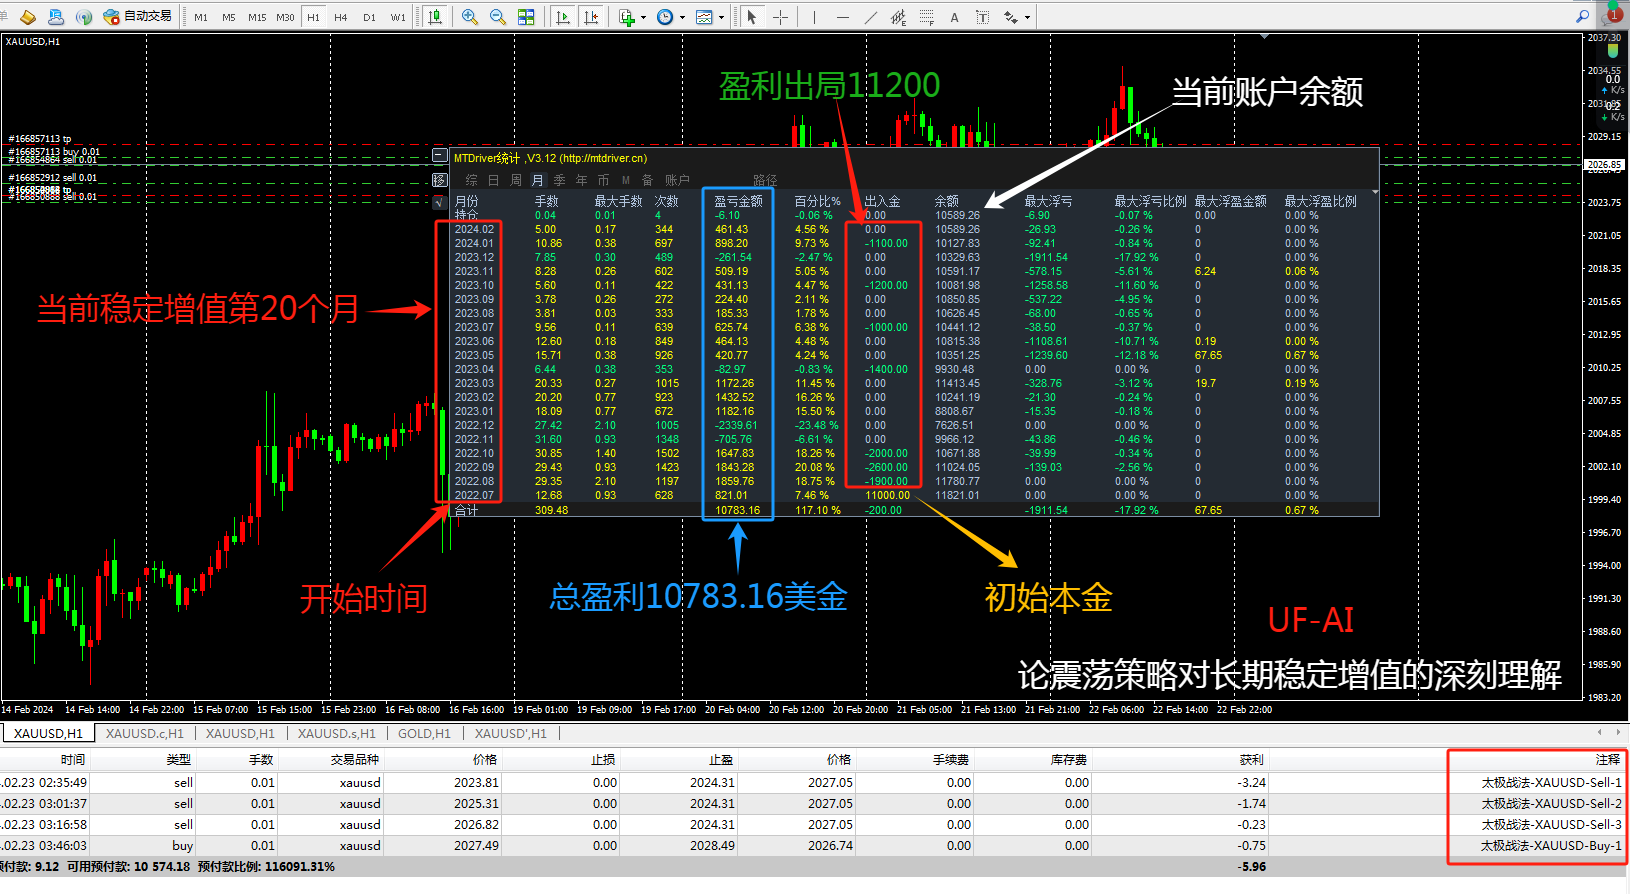1630x894 pixels.
Task: Open the 综 summary statistics tab
Action: [472, 180]
